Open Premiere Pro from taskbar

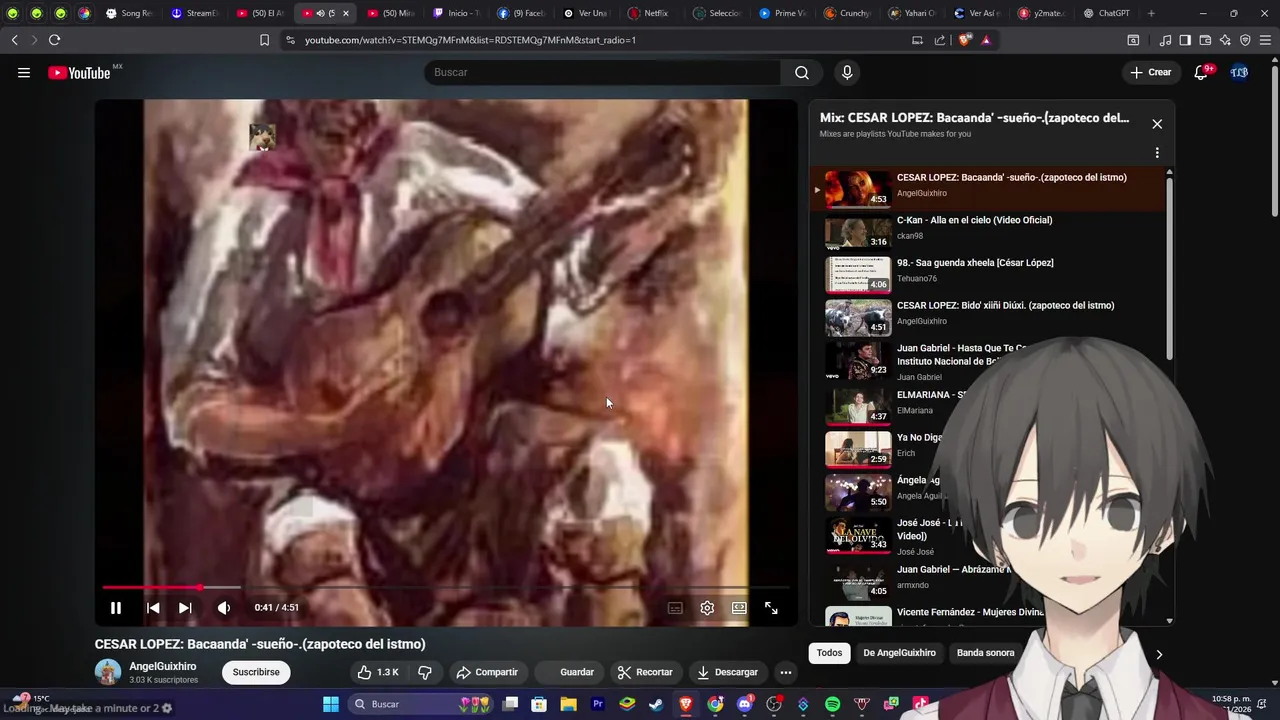point(598,704)
